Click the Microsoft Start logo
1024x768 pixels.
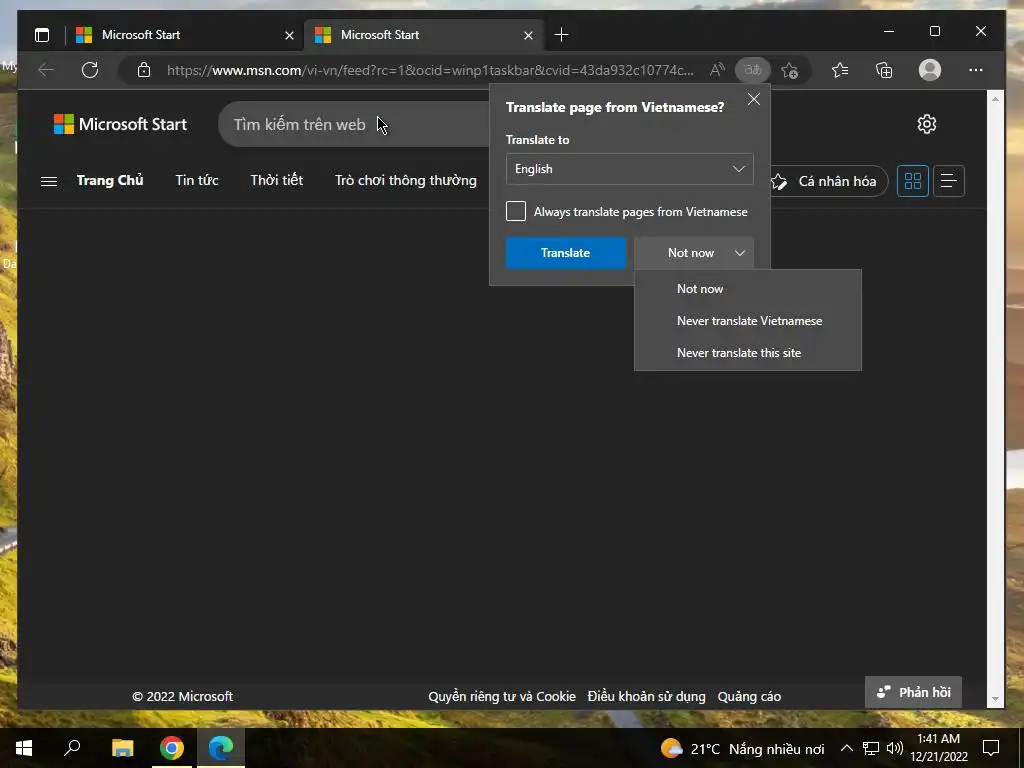point(120,124)
